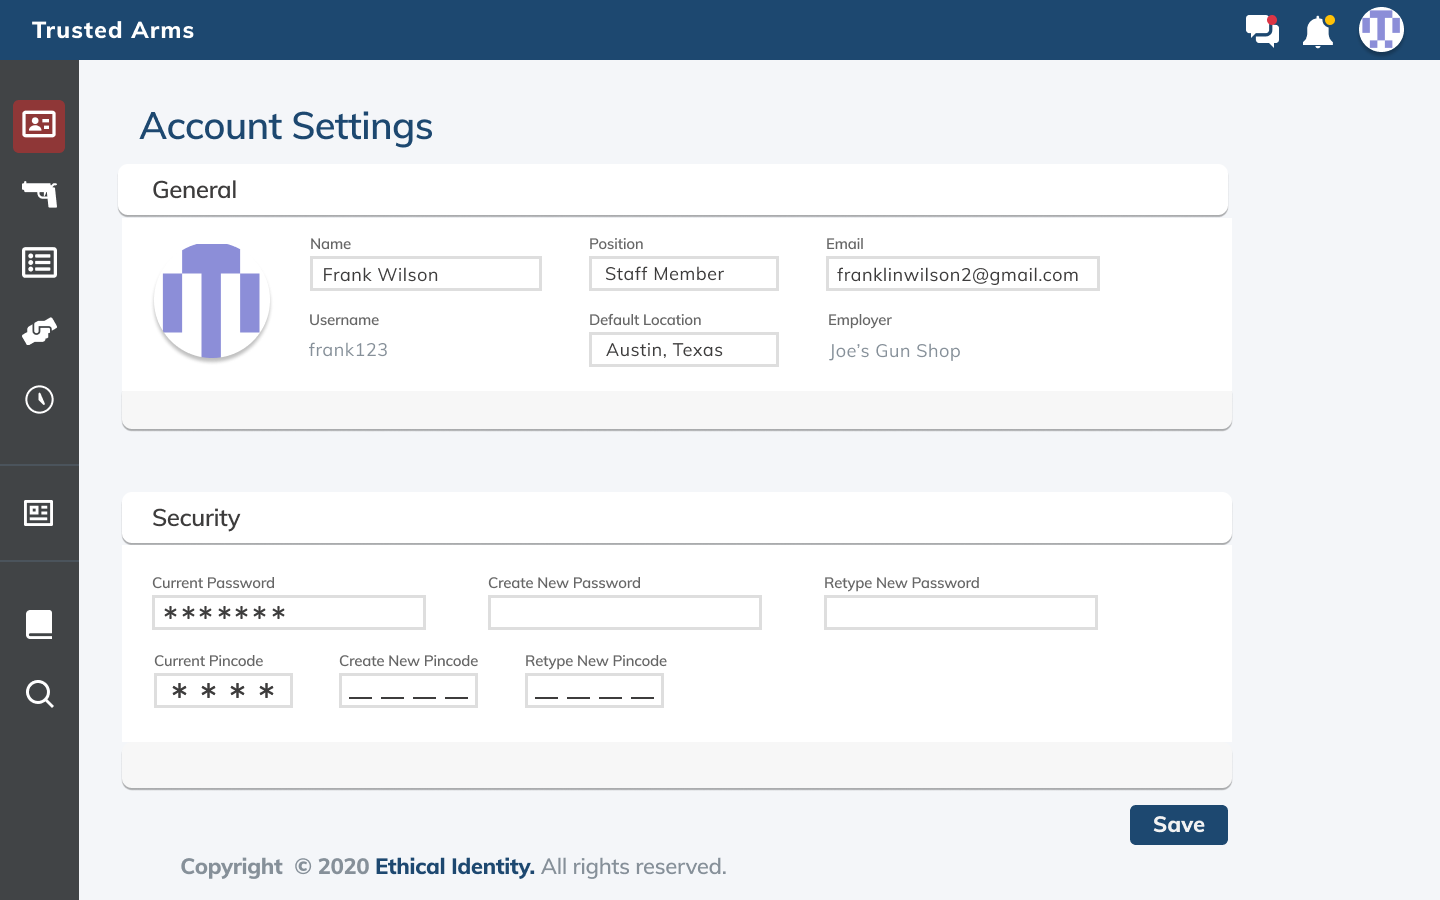Click the handshake icon in sidebar
This screenshot has width=1440, height=900.
(x=40, y=331)
